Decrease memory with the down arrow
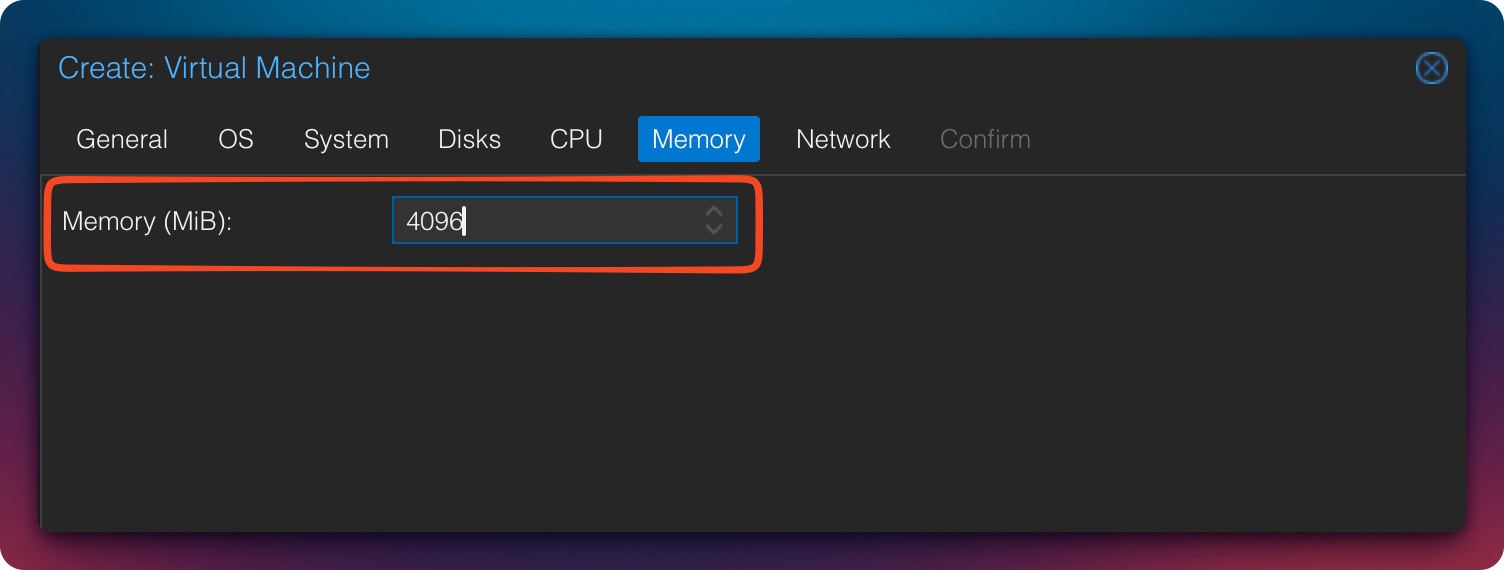Image resolution: width=1504 pixels, height=570 pixels. [x=713, y=229]
